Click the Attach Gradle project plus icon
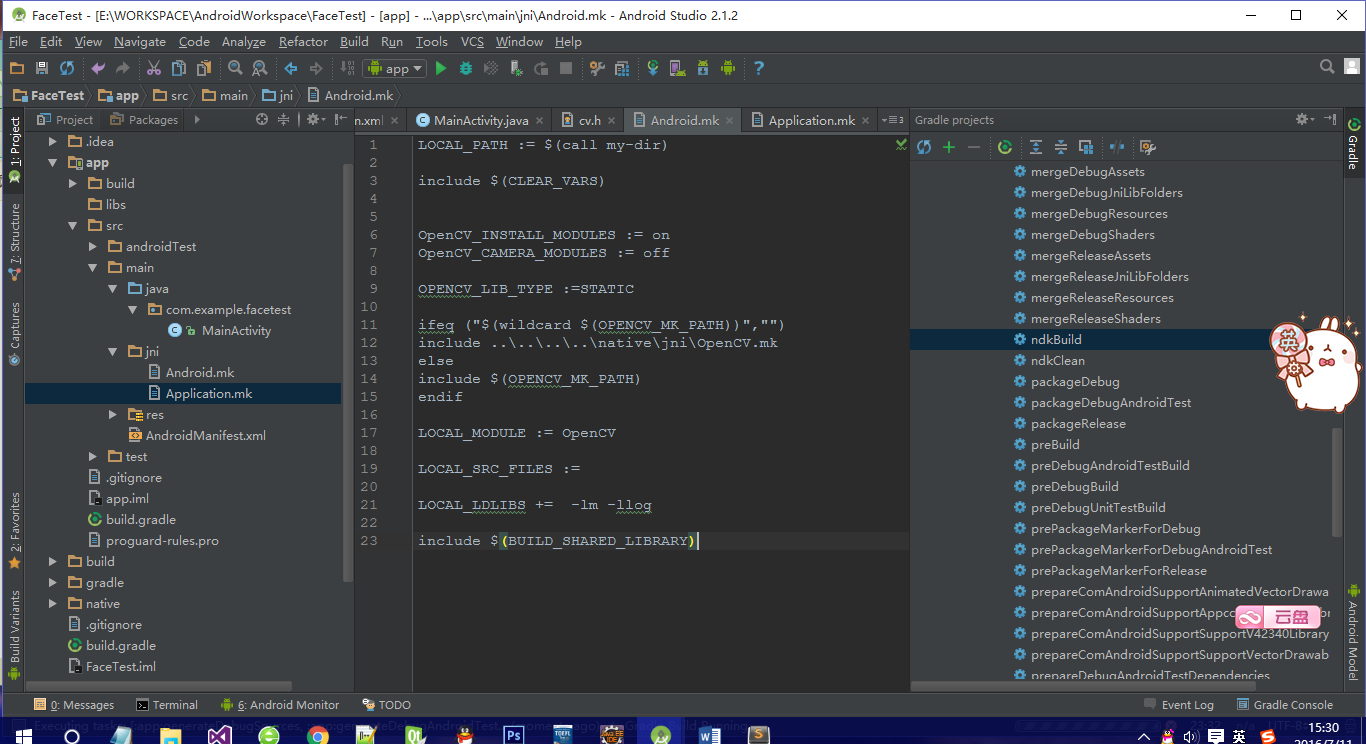 949,147
